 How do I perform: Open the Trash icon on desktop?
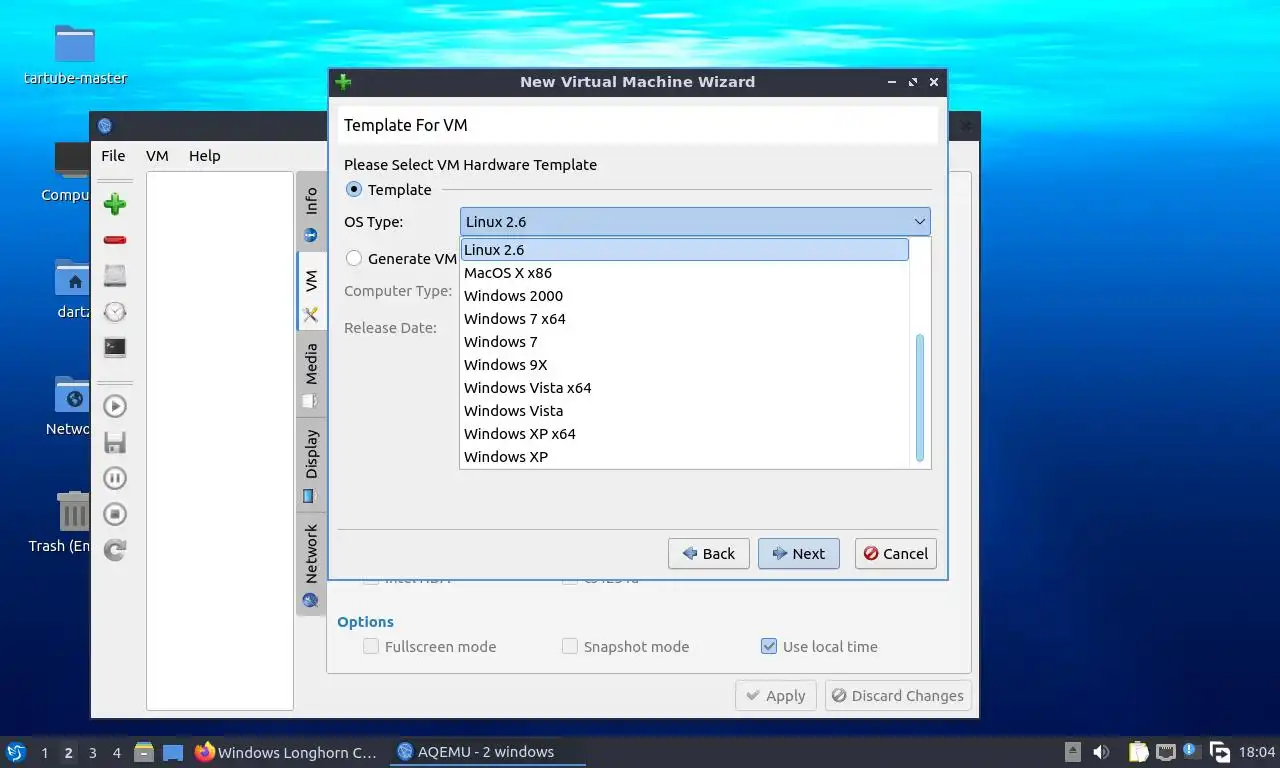[74, 511]
